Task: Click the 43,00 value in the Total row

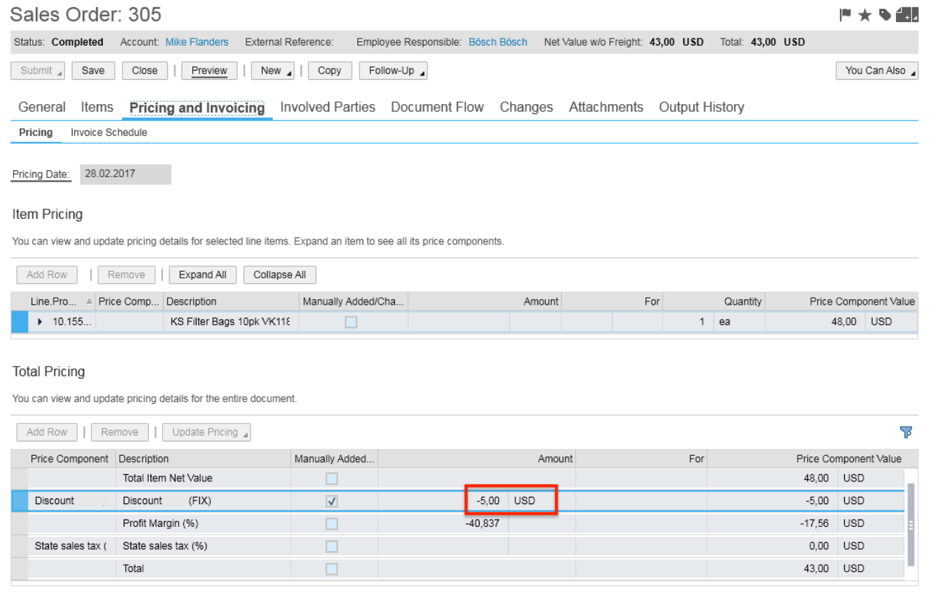Action: [816, 568]
